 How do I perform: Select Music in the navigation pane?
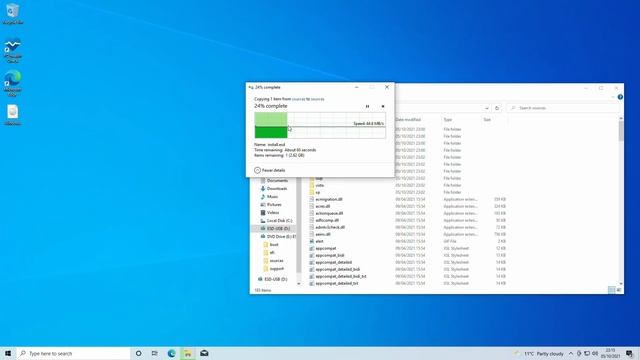(x=272, y=197)
